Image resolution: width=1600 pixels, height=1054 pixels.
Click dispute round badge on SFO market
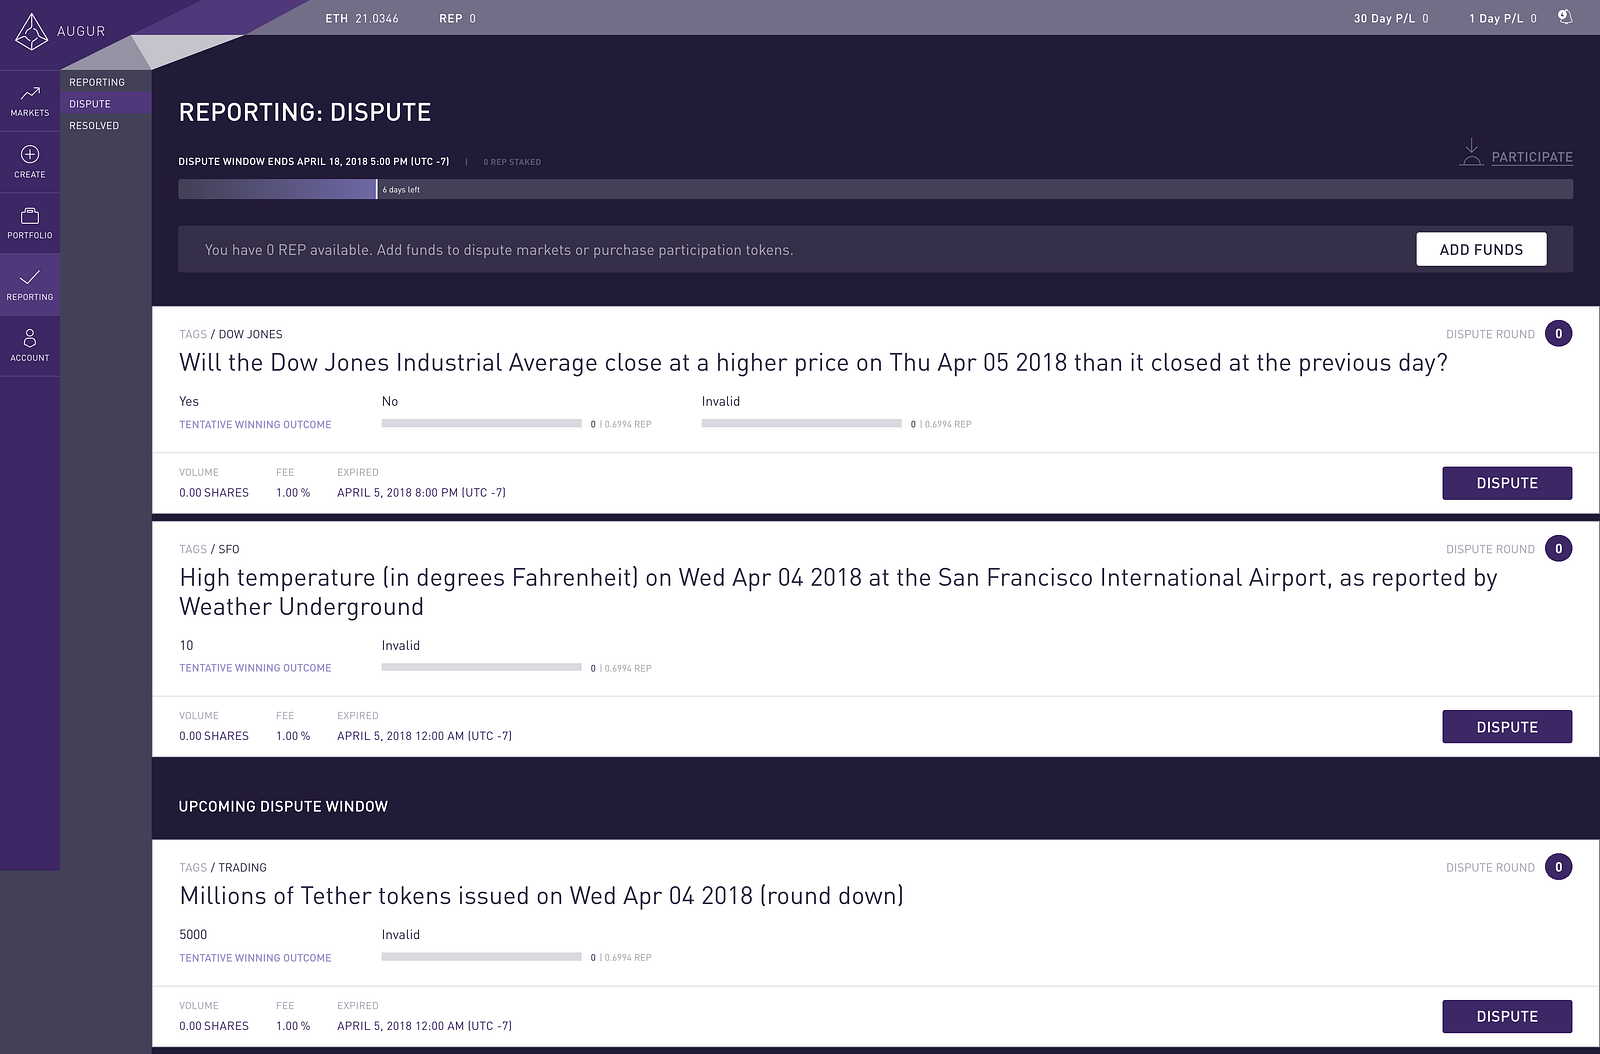coord(1558,549)
